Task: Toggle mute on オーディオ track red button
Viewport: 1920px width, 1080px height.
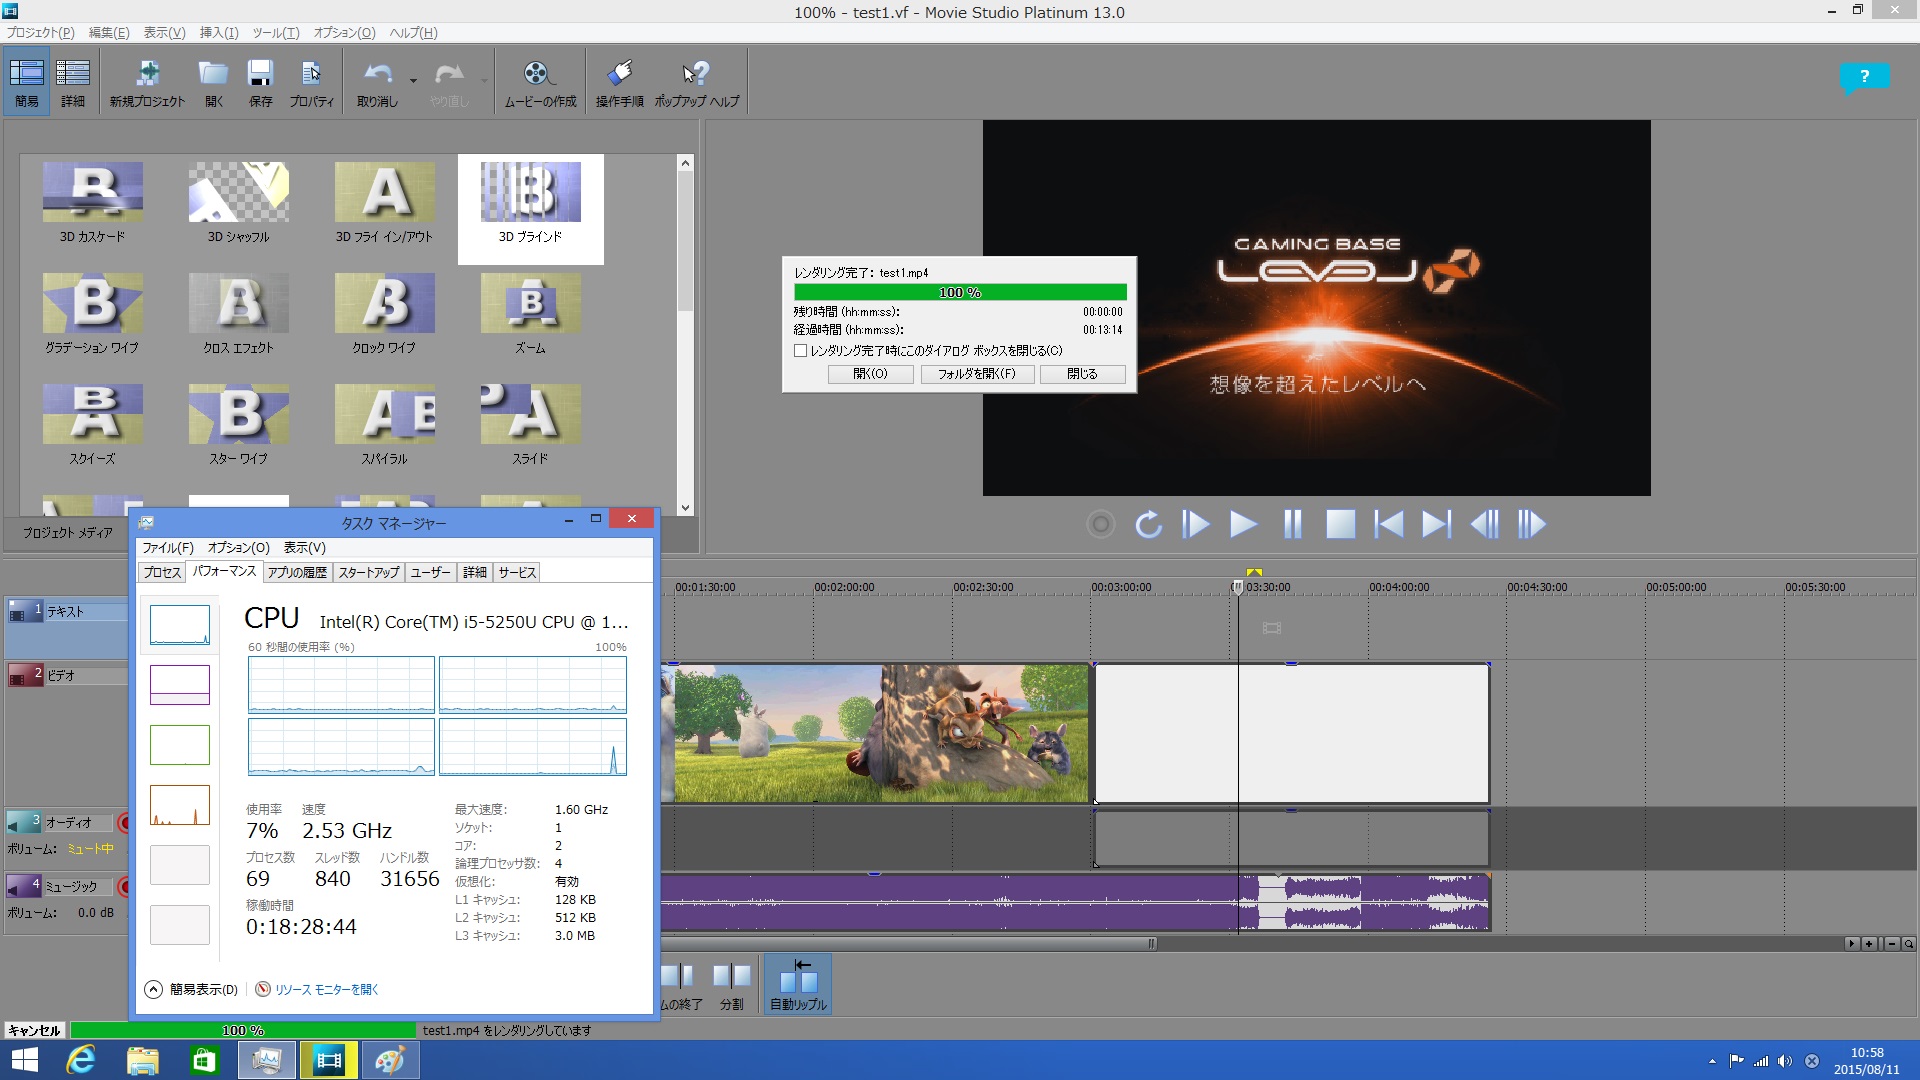Action: (124, 823)
